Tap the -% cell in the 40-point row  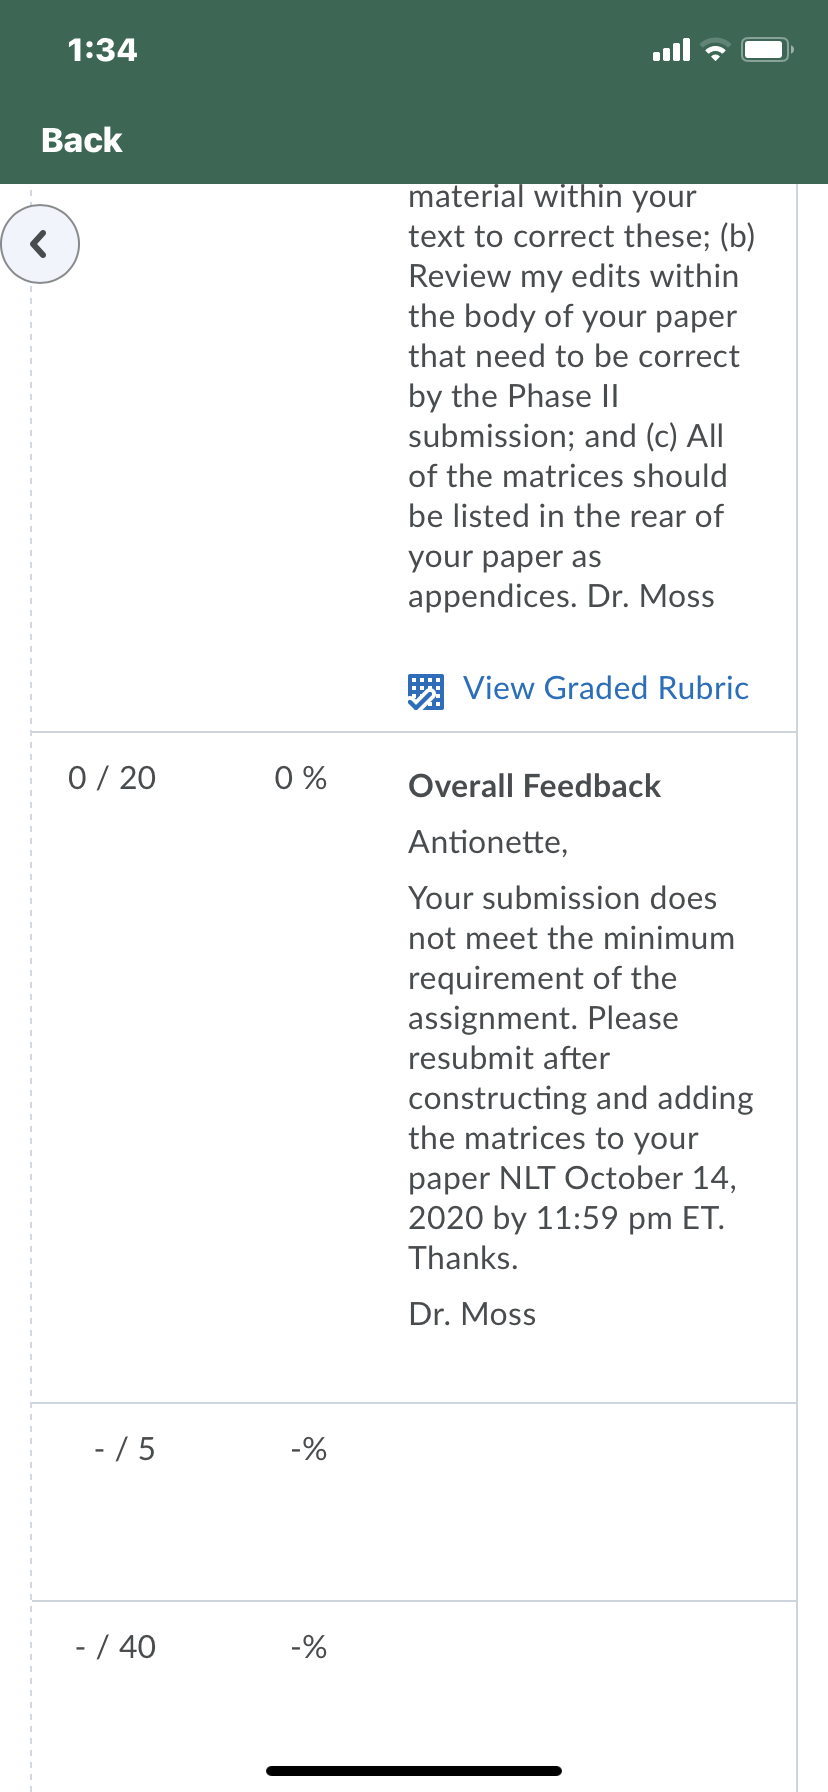tap(309, 1646)
